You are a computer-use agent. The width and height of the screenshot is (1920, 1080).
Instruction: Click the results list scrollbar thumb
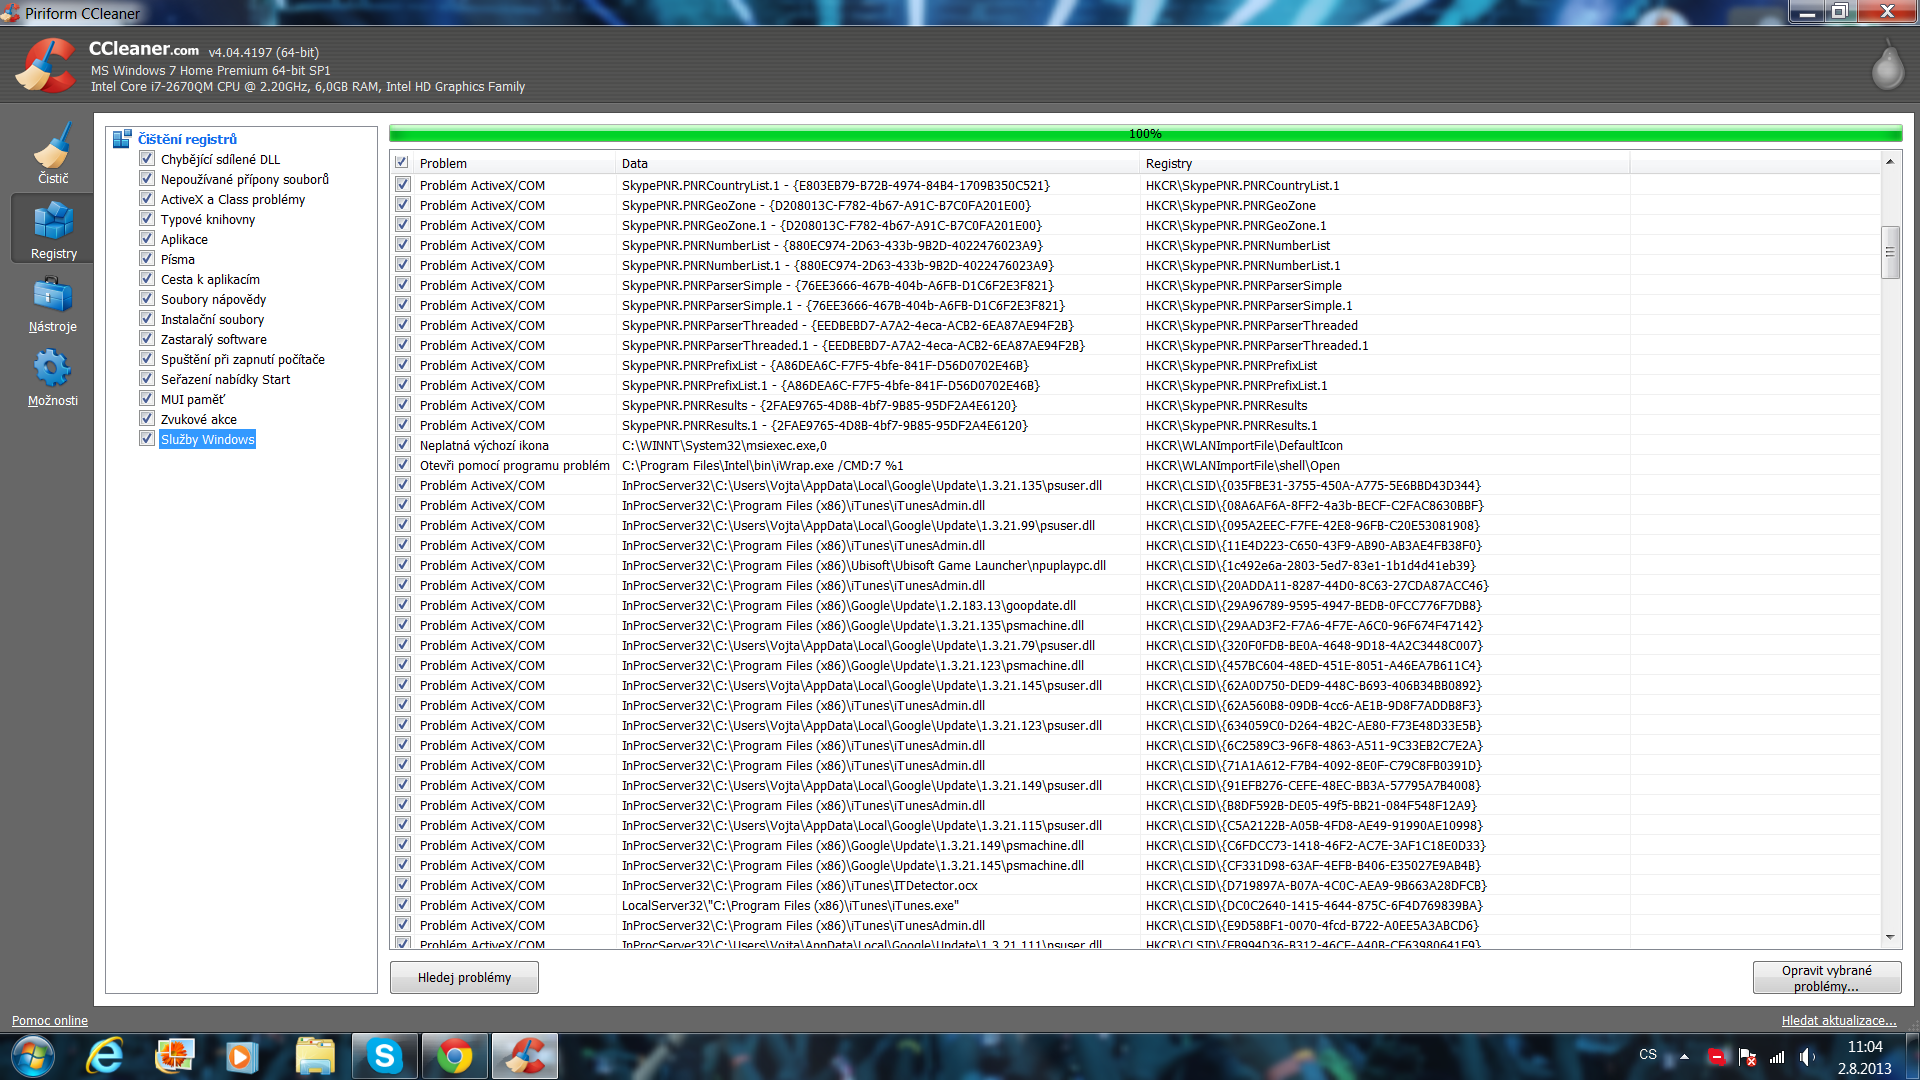point(1890,251)
